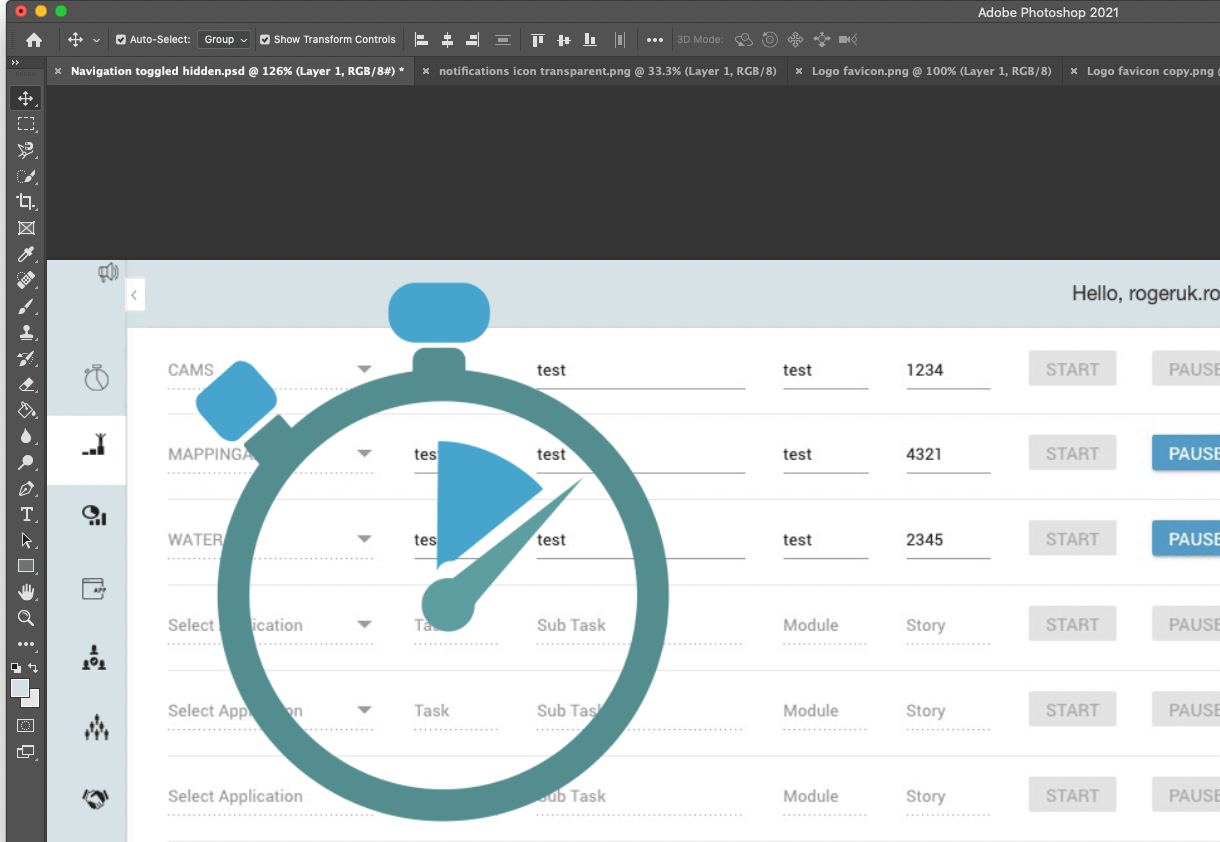Select the Dodge tool

[x=26, y=462]
